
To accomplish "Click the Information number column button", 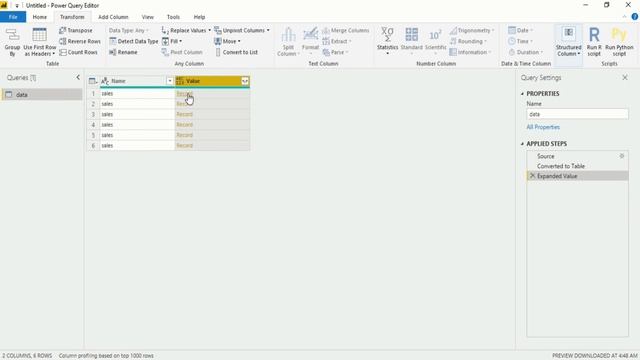I will pyautogui.click(x=470, y=52).
